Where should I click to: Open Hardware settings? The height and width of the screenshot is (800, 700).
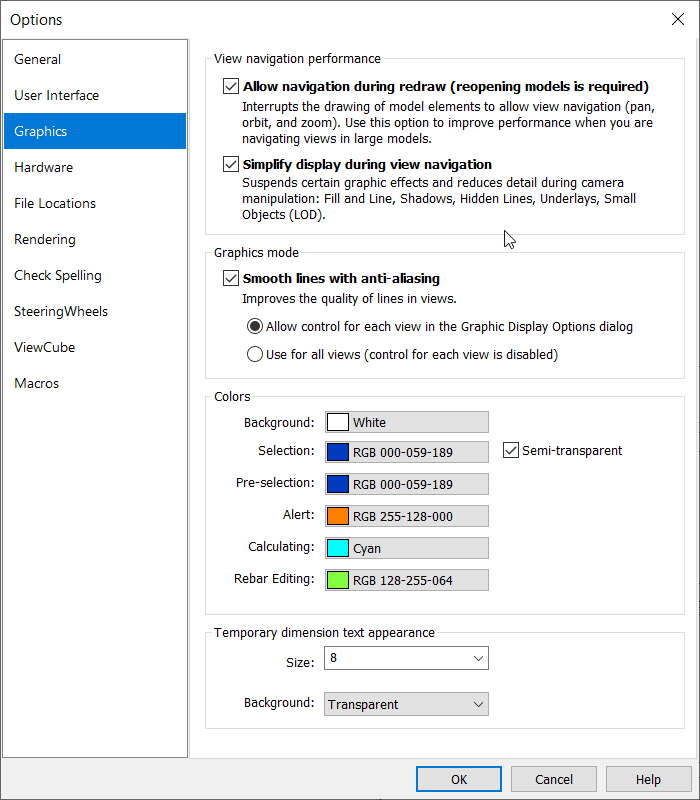click(95, 167)
